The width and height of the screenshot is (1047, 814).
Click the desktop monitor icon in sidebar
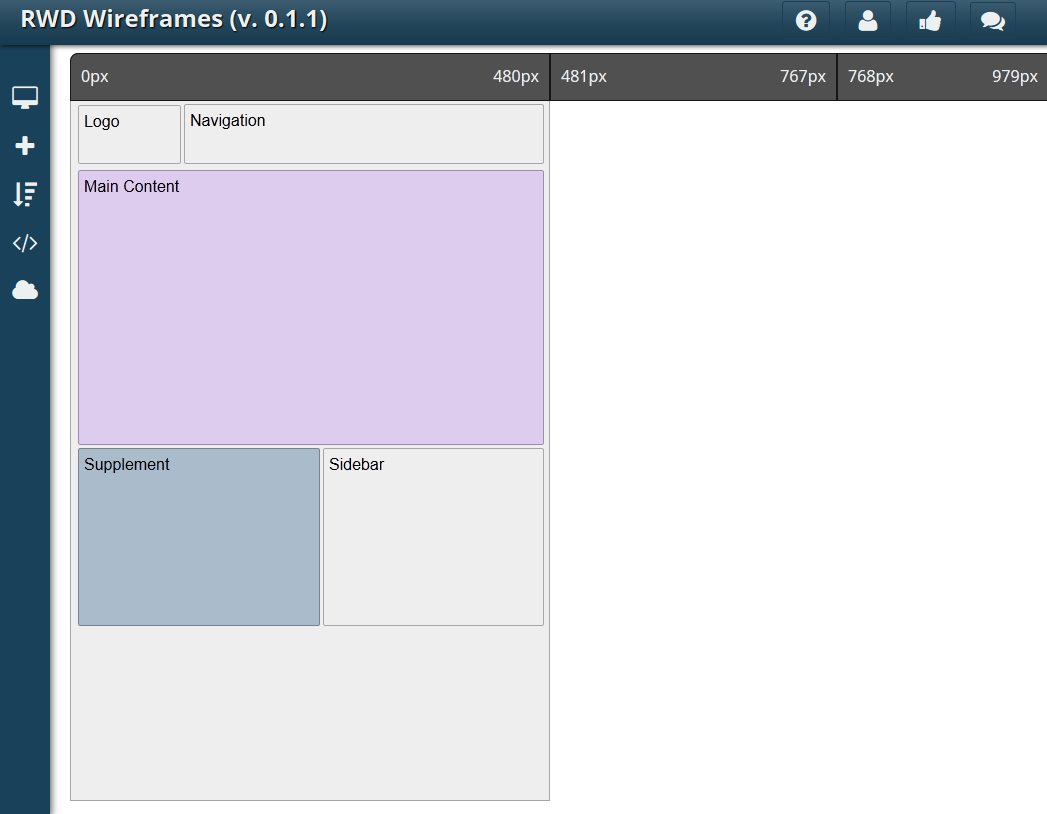[25, 97]
